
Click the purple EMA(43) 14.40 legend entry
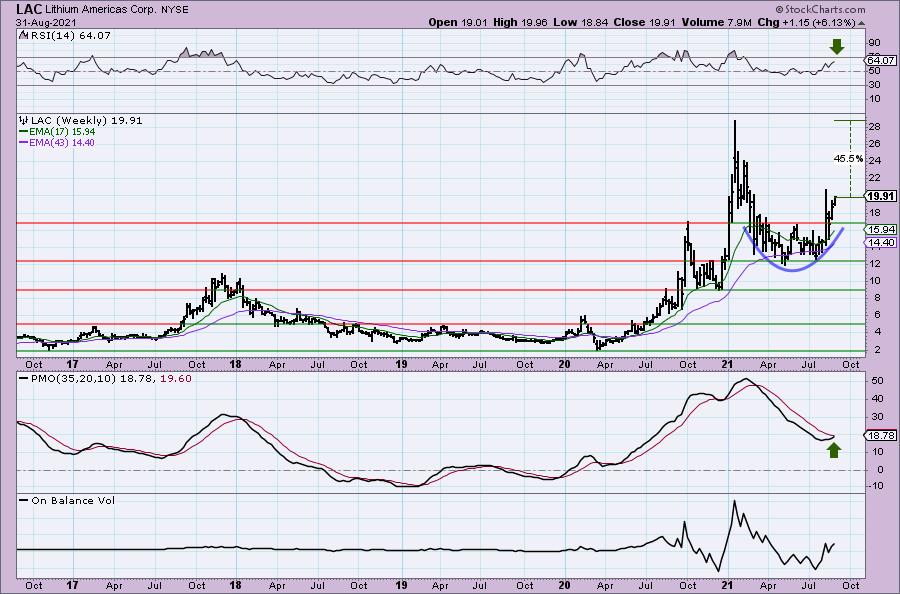(x=57, y=142)
